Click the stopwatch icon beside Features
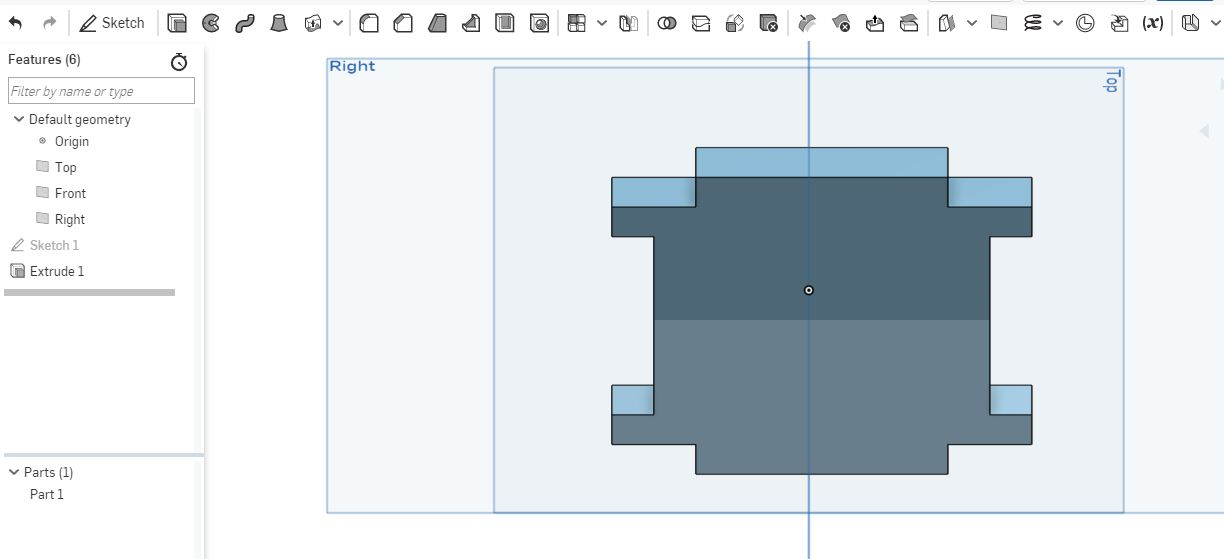 179,62
